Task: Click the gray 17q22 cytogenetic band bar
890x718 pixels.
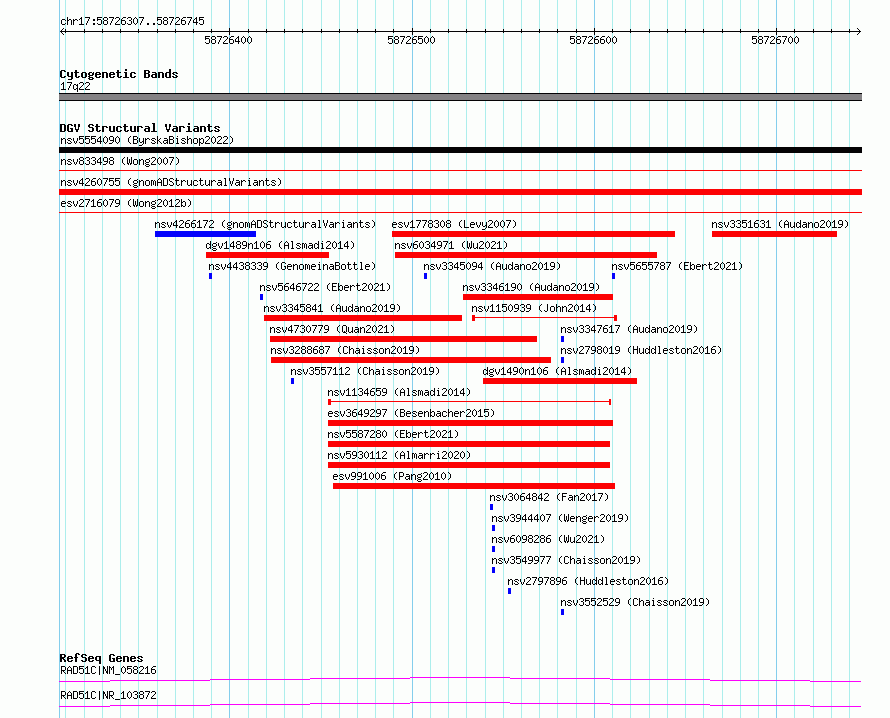Action: [460, 97]
